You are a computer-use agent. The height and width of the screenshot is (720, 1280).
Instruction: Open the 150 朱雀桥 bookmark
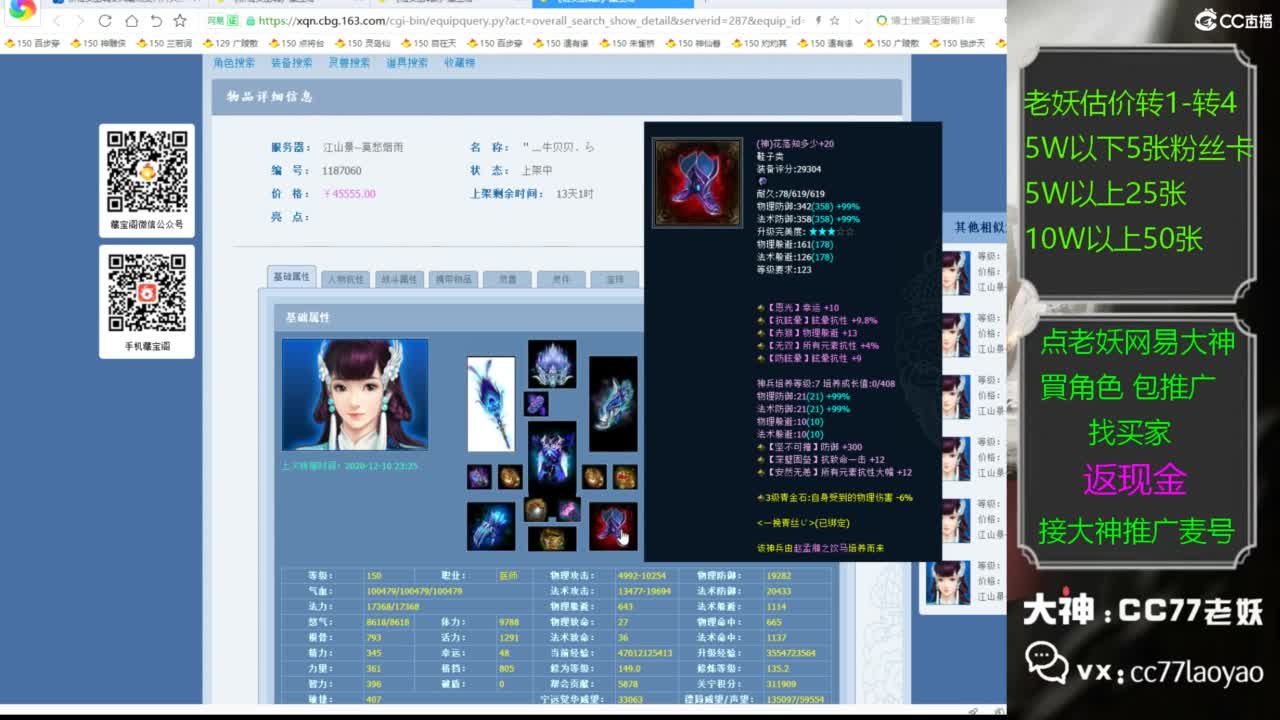[x=626, y=44]
